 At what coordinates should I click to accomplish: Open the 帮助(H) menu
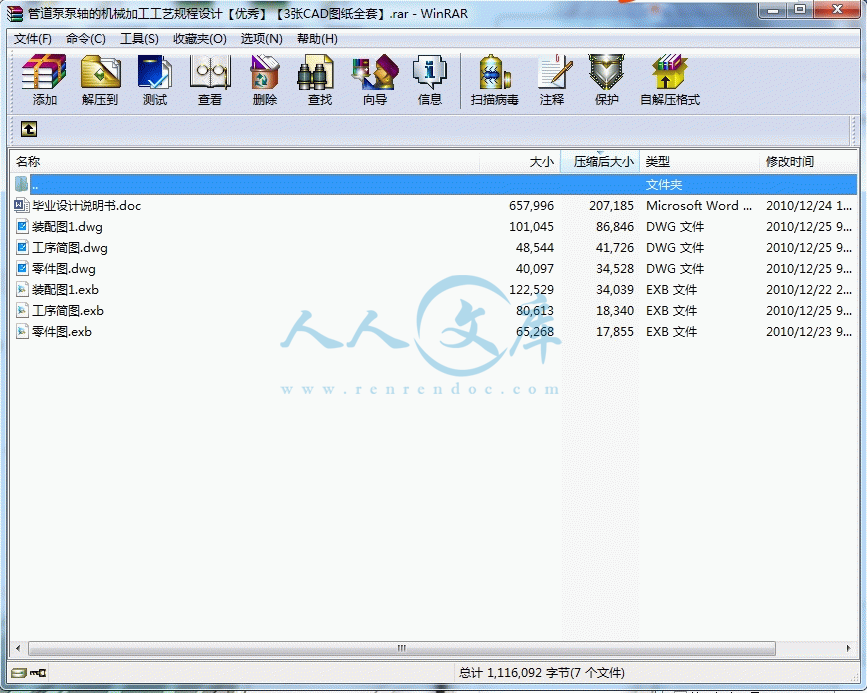(x=317, y=39)
